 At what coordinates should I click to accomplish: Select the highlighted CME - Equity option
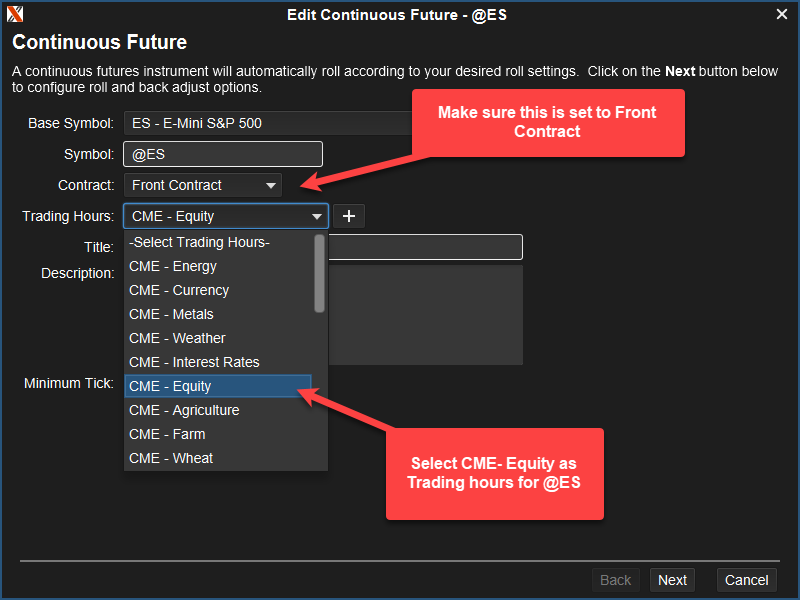170,386
